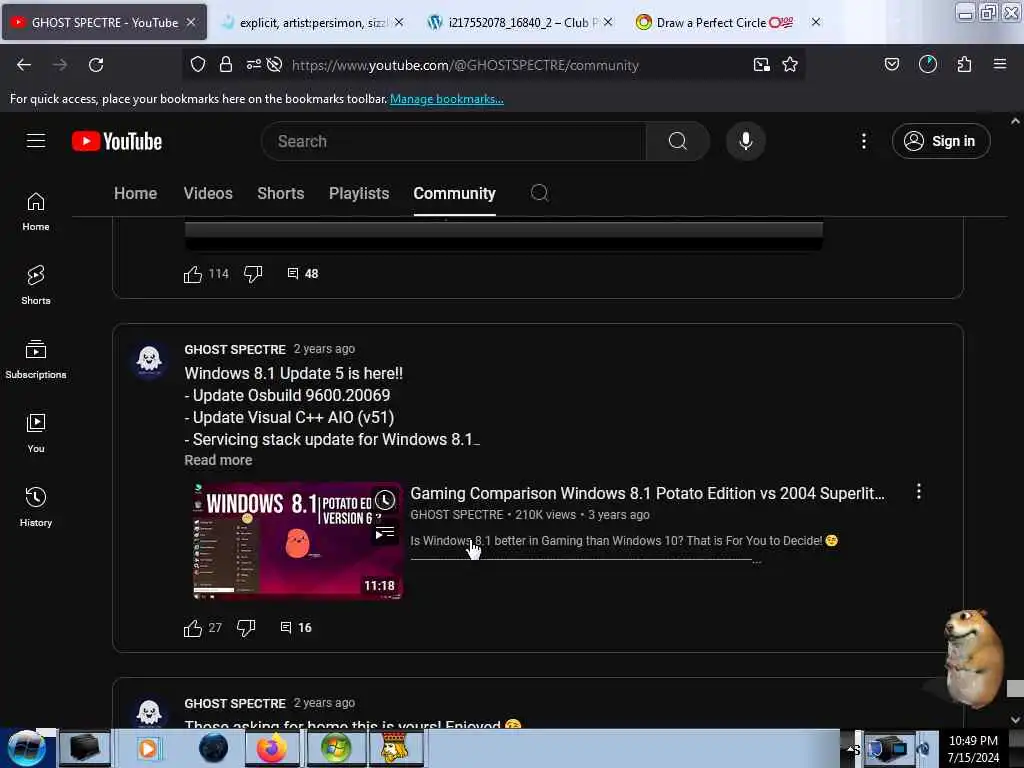Image resolution: width=1024 pixels, height=768 pixels.
Task: Switch to the channel Videos tab
Action: coord(208,193)
